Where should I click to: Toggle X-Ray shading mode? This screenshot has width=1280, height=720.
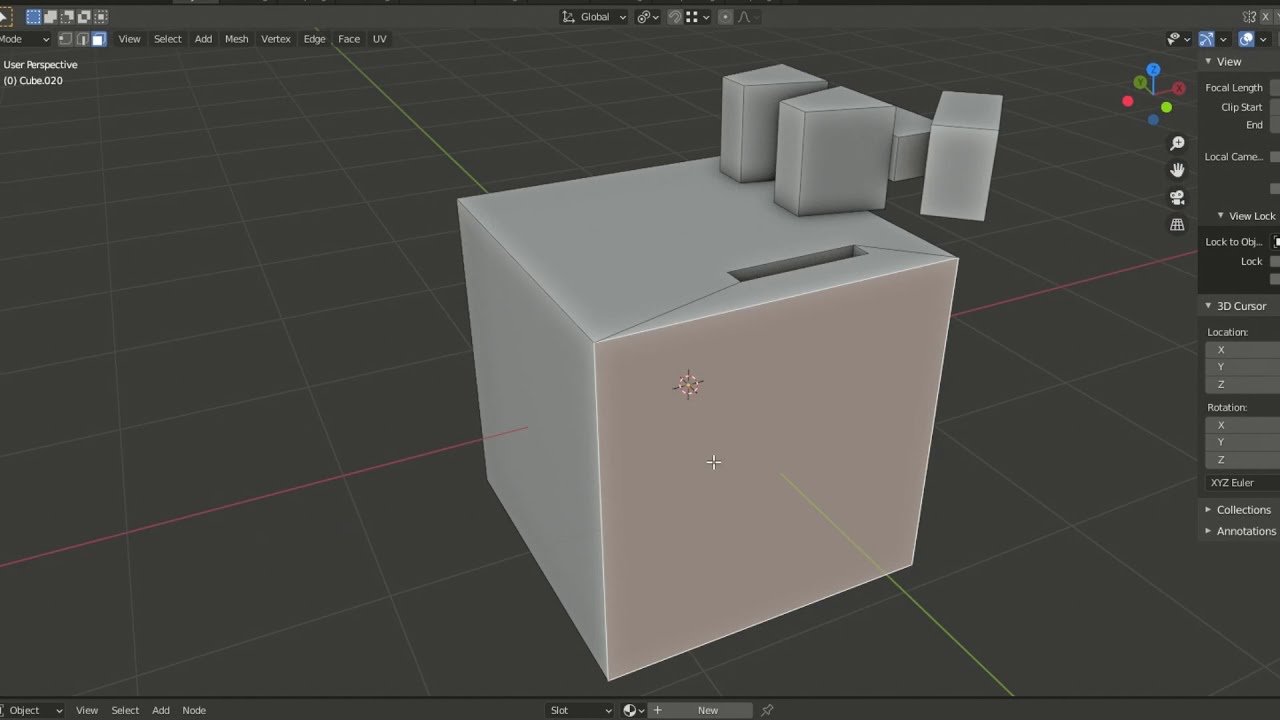1276,38
